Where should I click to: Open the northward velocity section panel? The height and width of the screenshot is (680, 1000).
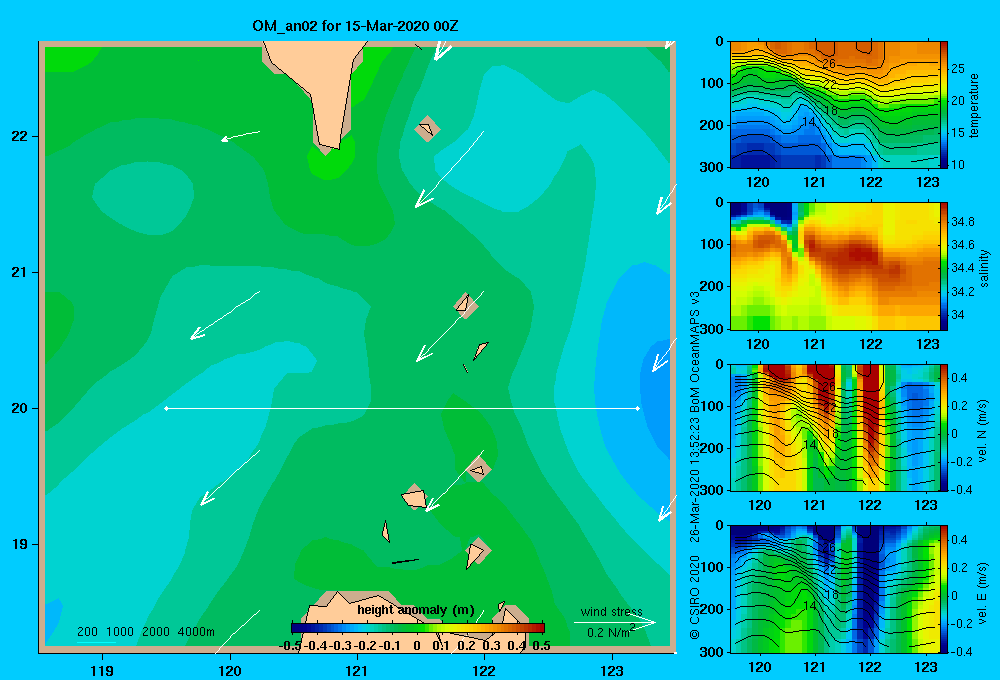point(835,427)
